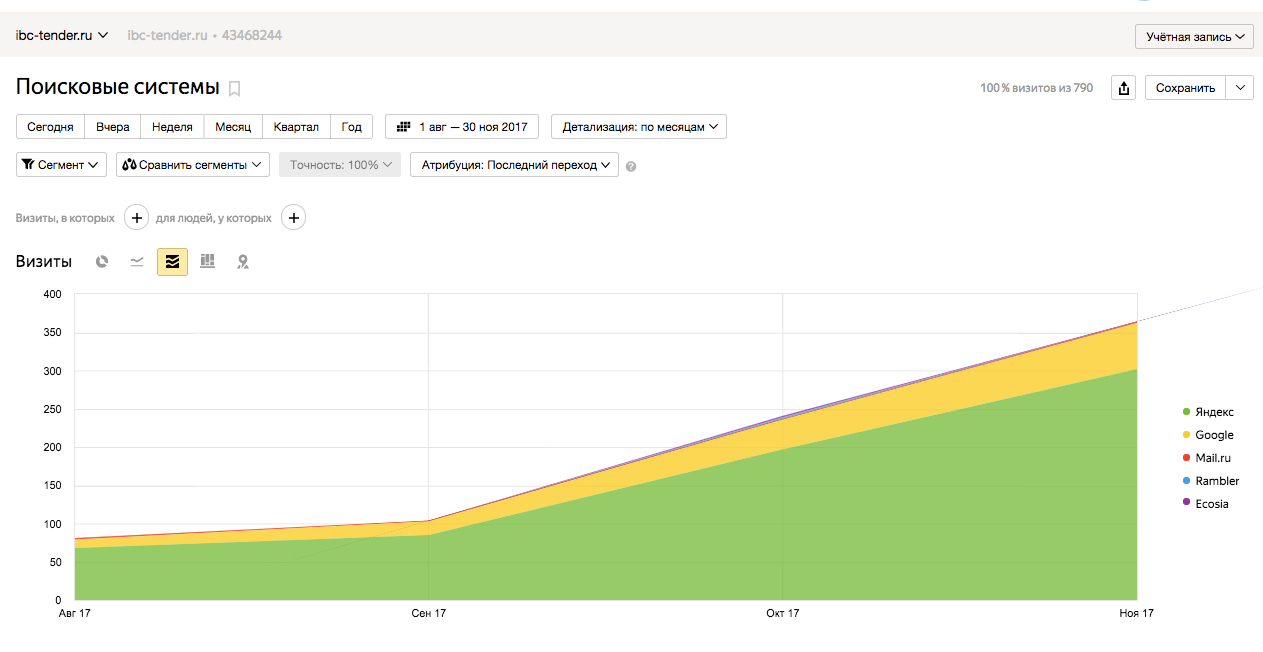Viewport: 1263px width, 652px height.
Task: Switch to pie chart view
Action: (102, 262)
